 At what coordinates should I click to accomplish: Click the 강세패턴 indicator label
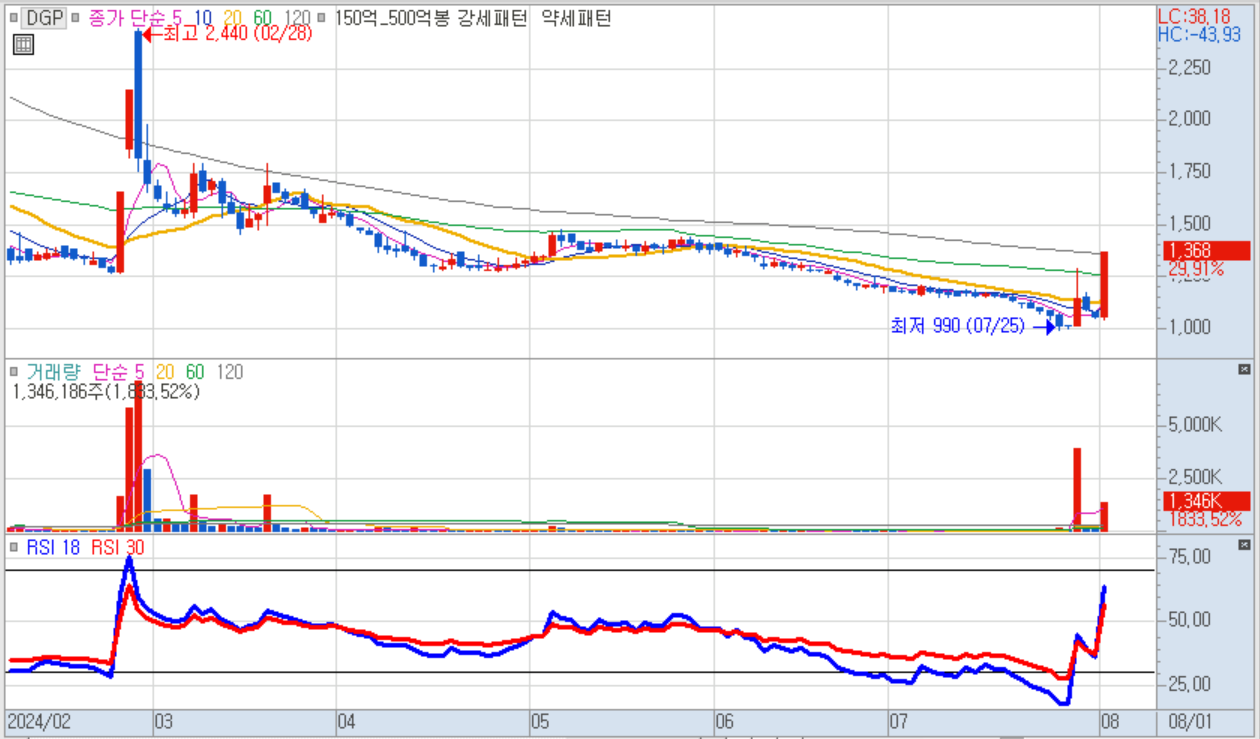(x=490, y=18)
